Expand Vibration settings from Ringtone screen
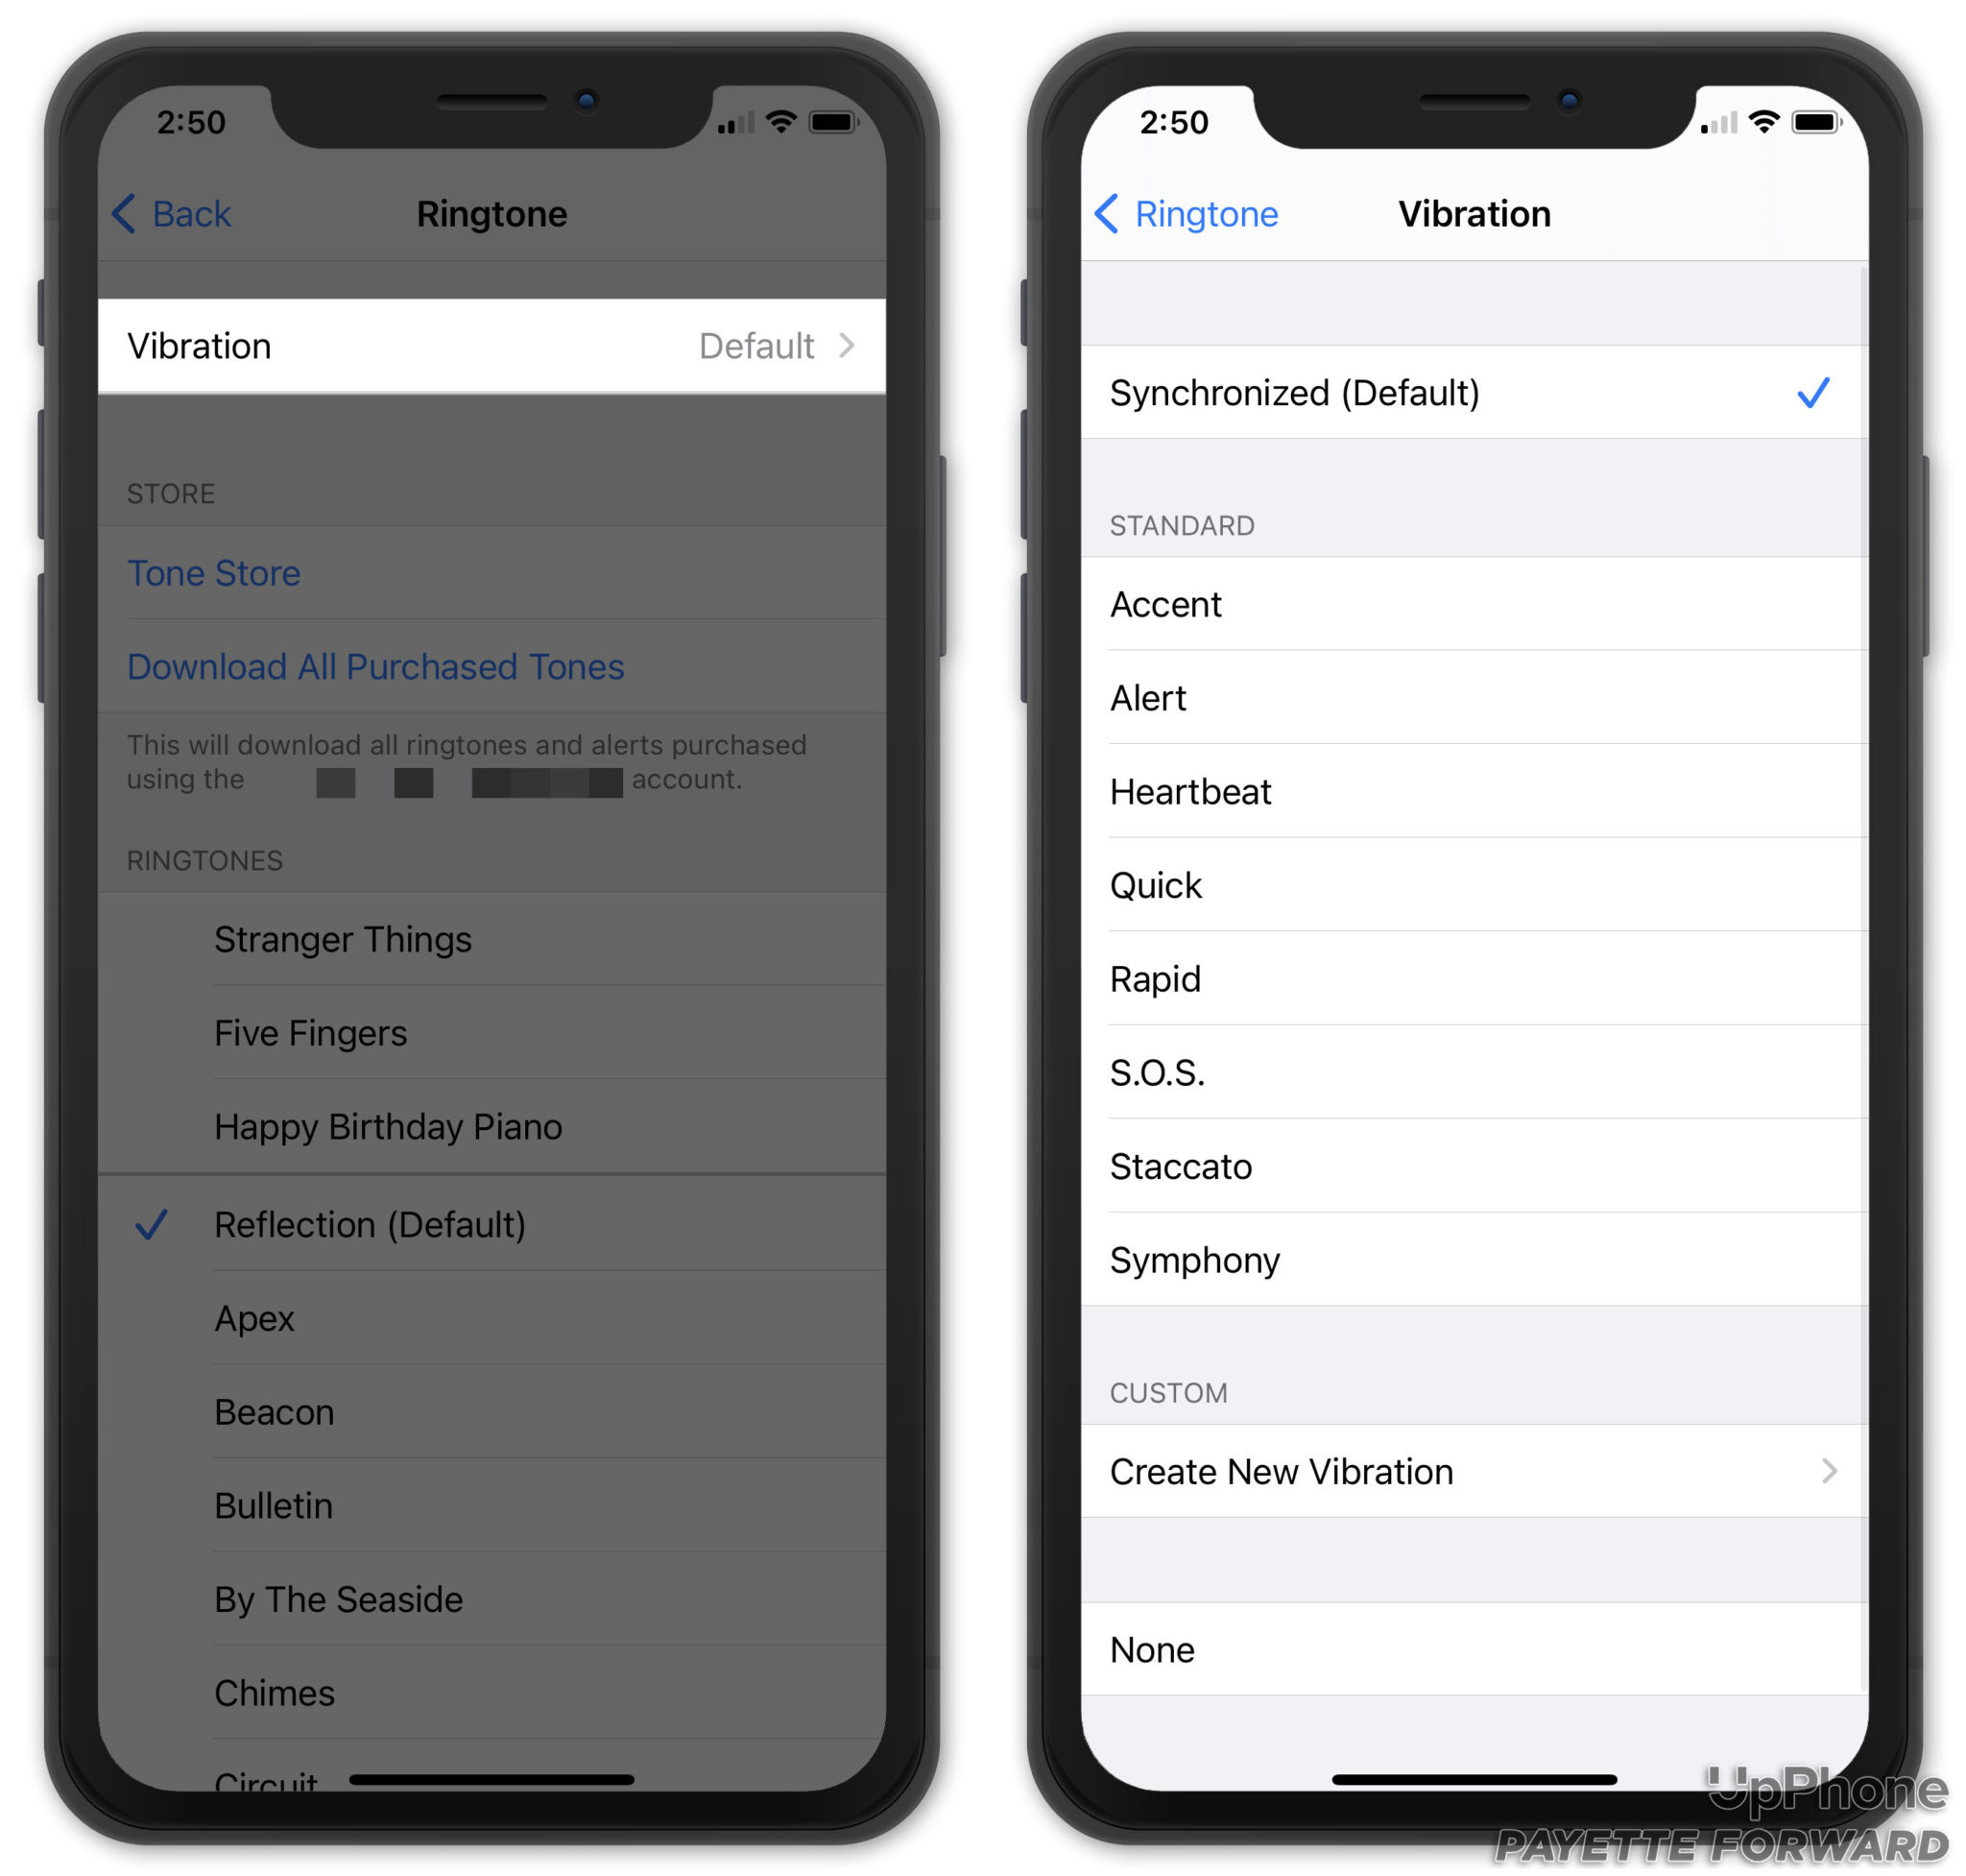Screen dimensions: 1966x1876 491,344
